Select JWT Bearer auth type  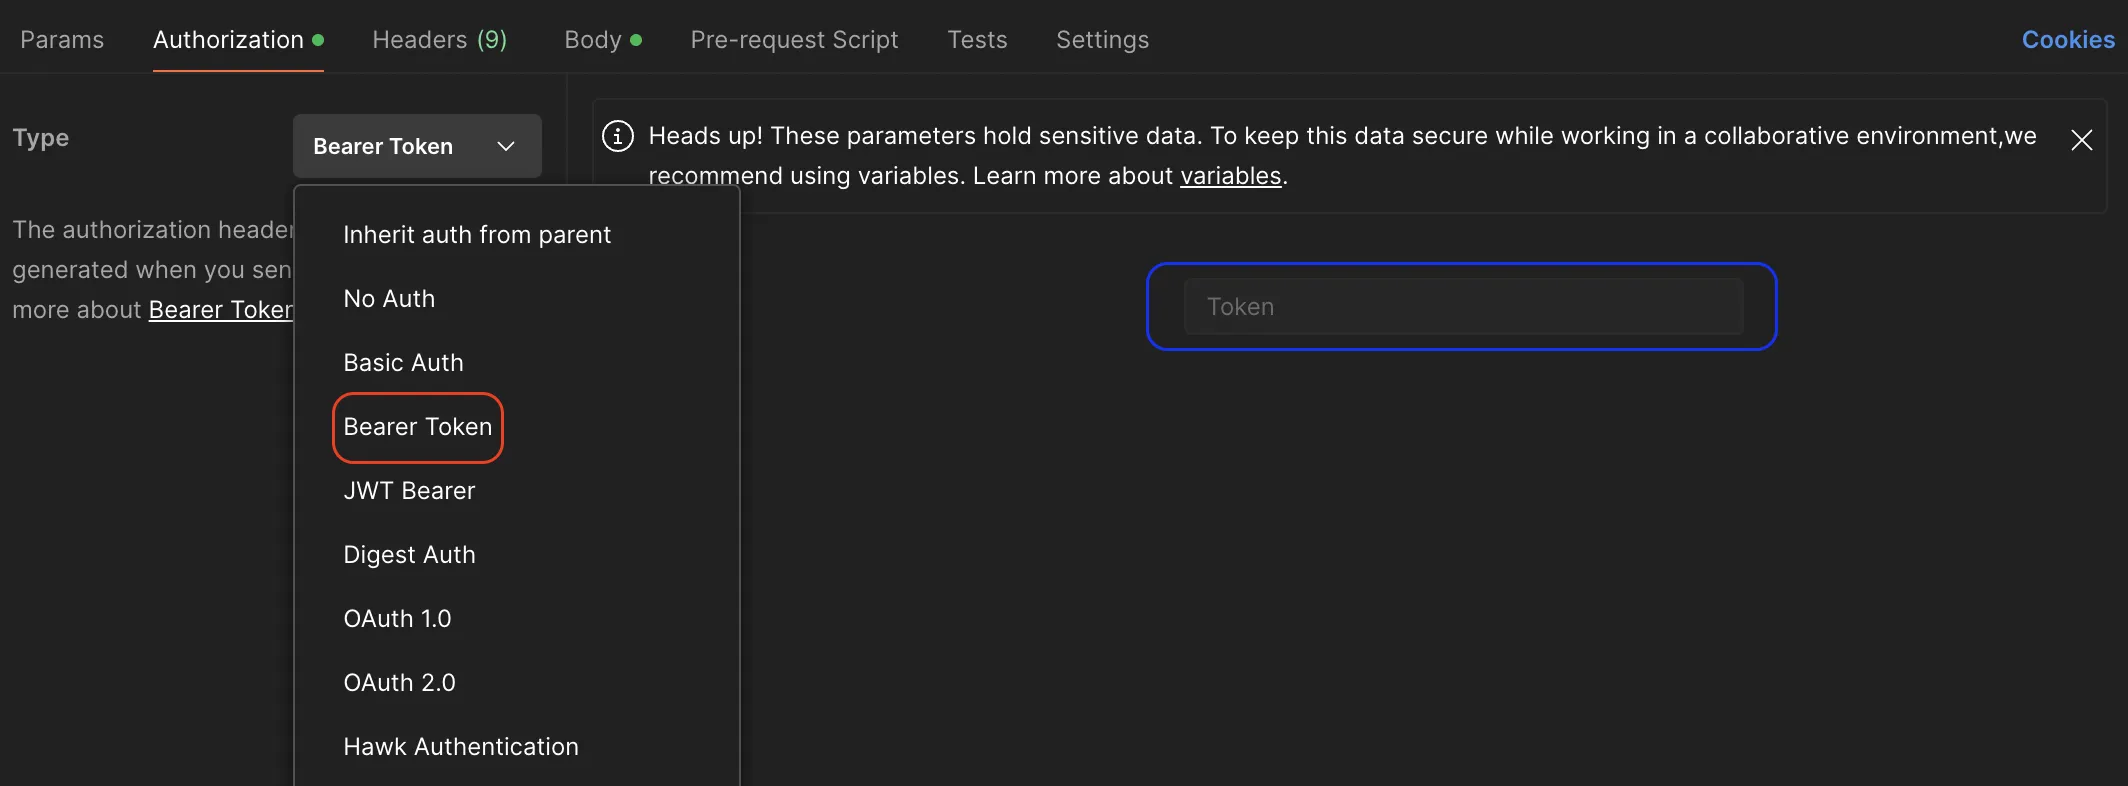tap(409, 491)
